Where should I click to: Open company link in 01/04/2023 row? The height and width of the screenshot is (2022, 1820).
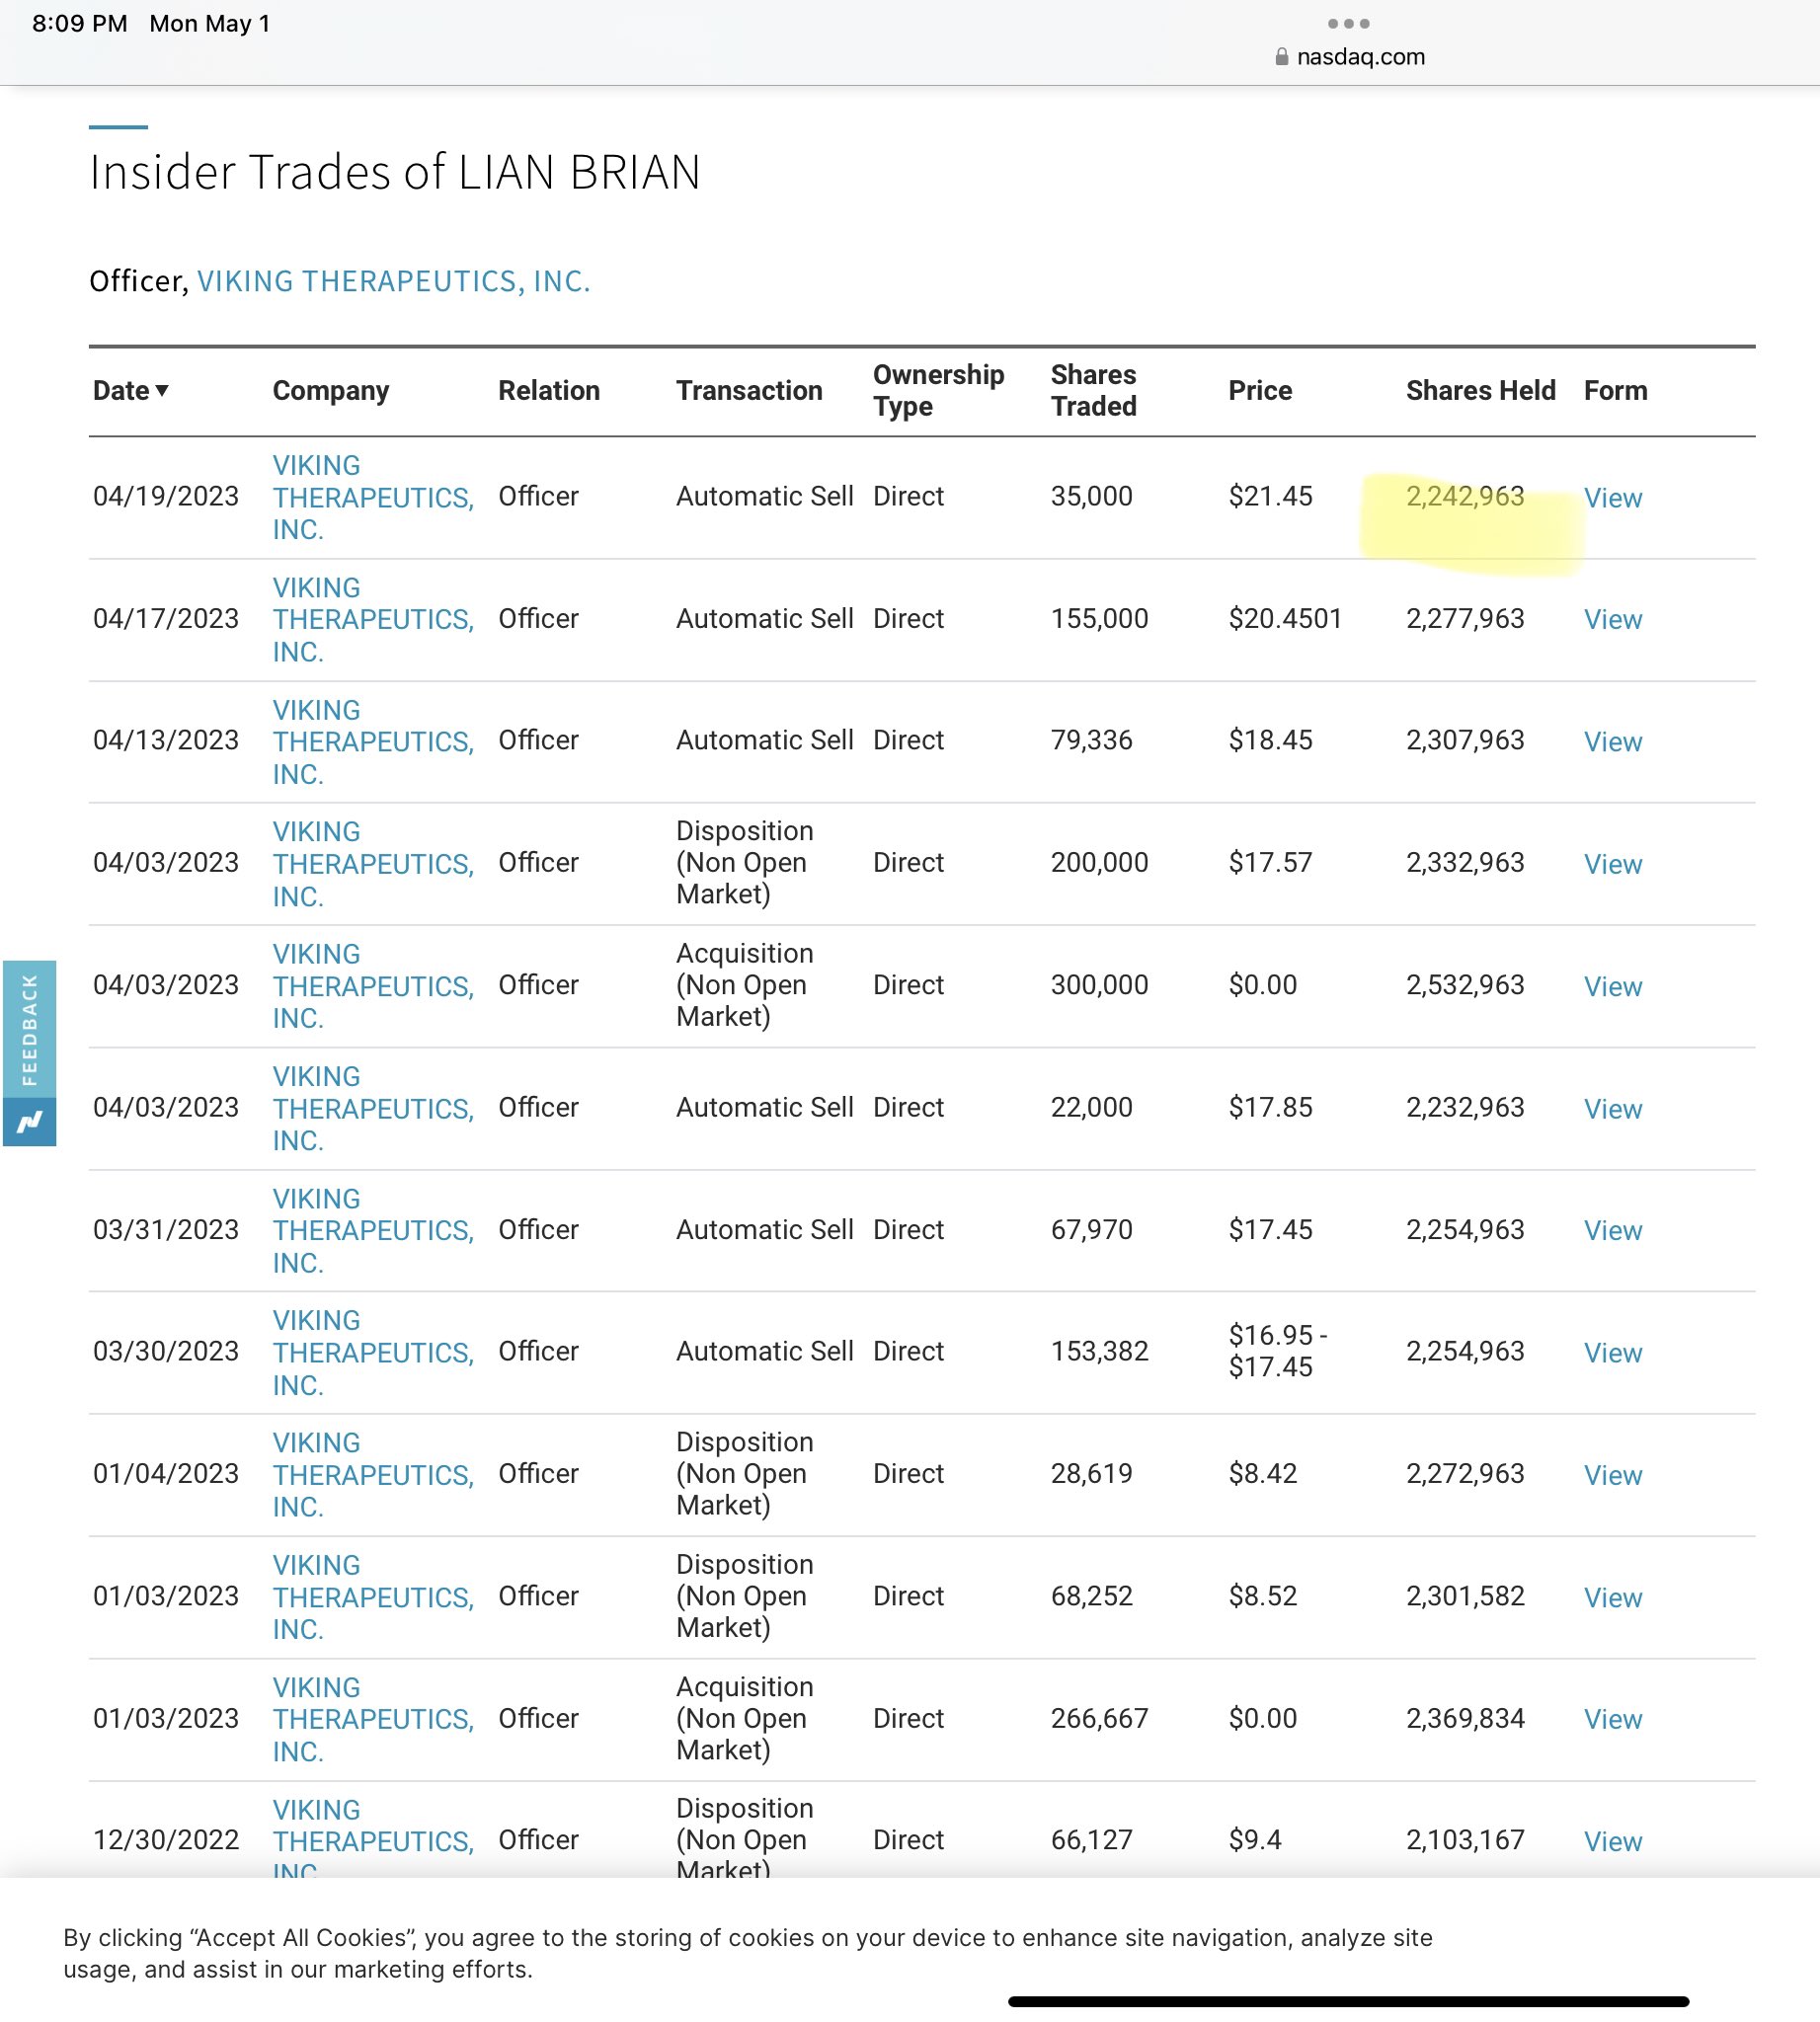(x=373, y=1474)
